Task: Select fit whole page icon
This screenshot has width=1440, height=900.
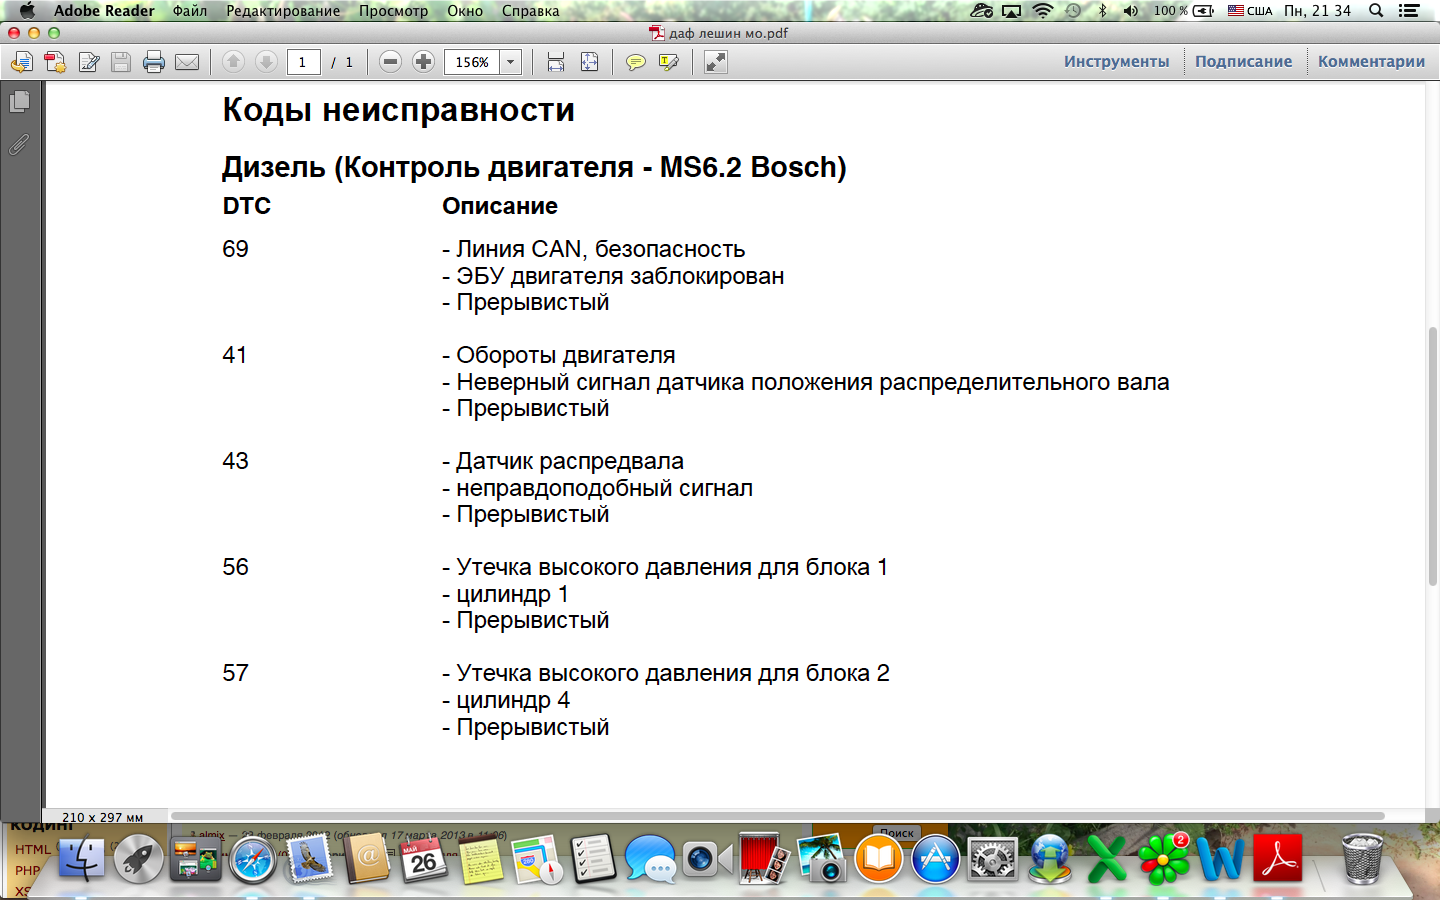Action: (589, 62)
